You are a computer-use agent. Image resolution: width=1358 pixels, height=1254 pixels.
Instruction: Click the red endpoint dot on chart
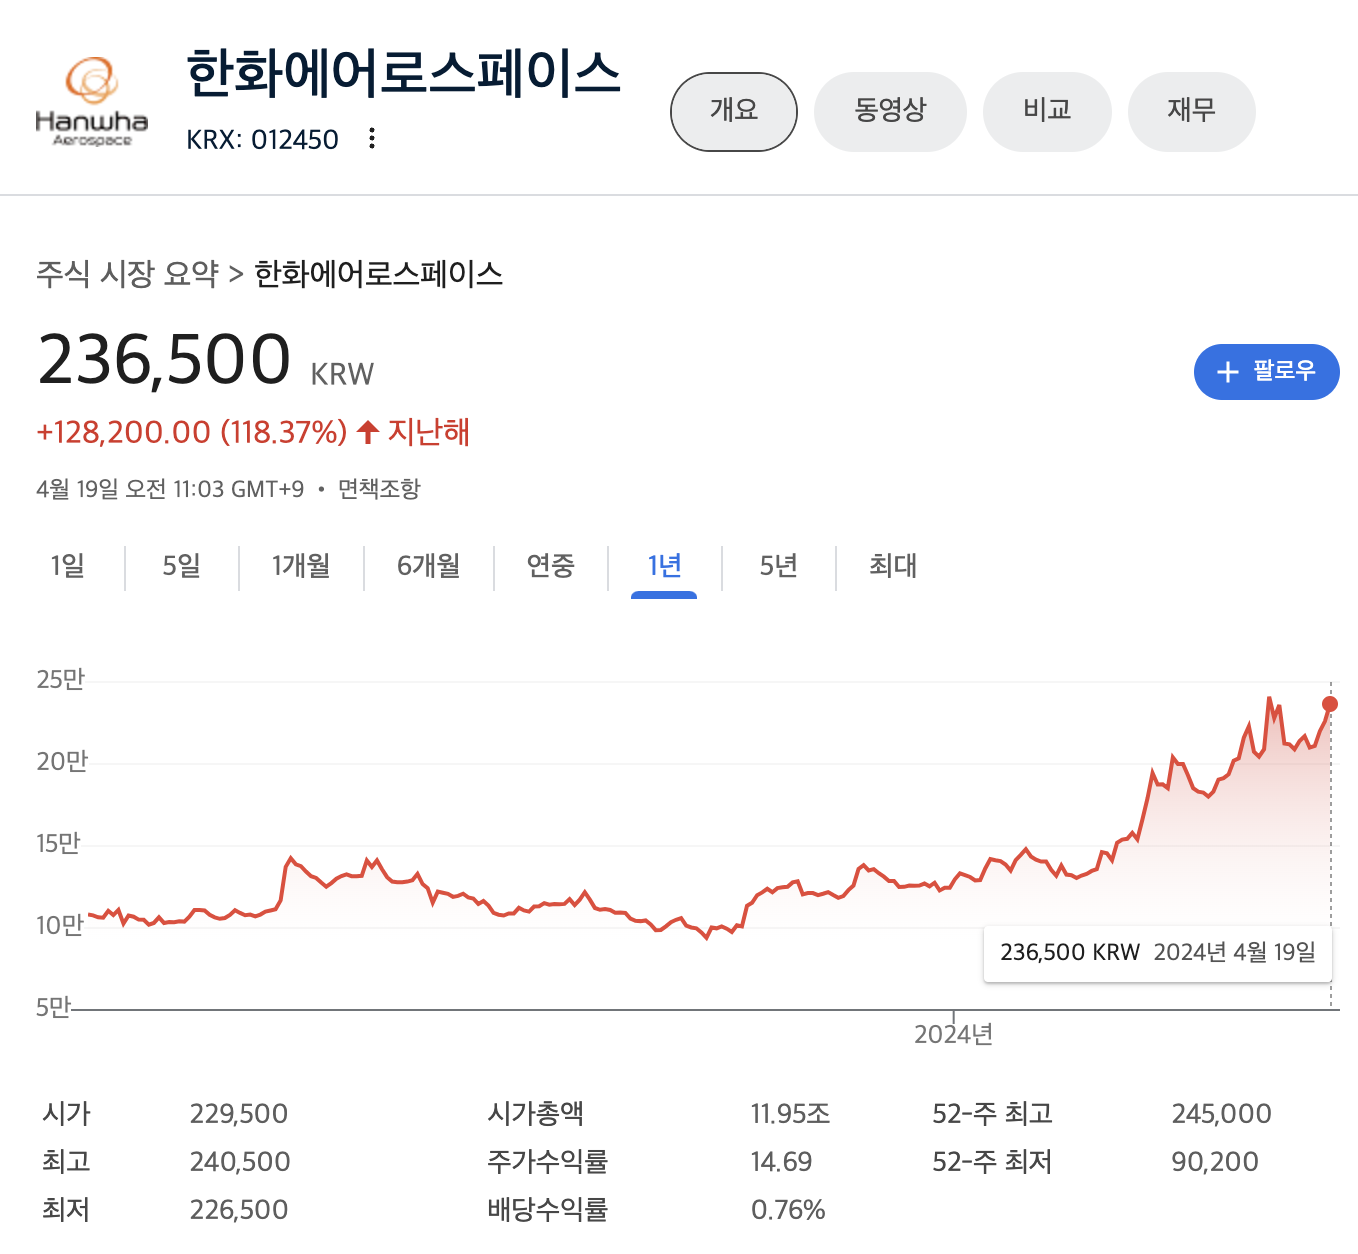1330,704
